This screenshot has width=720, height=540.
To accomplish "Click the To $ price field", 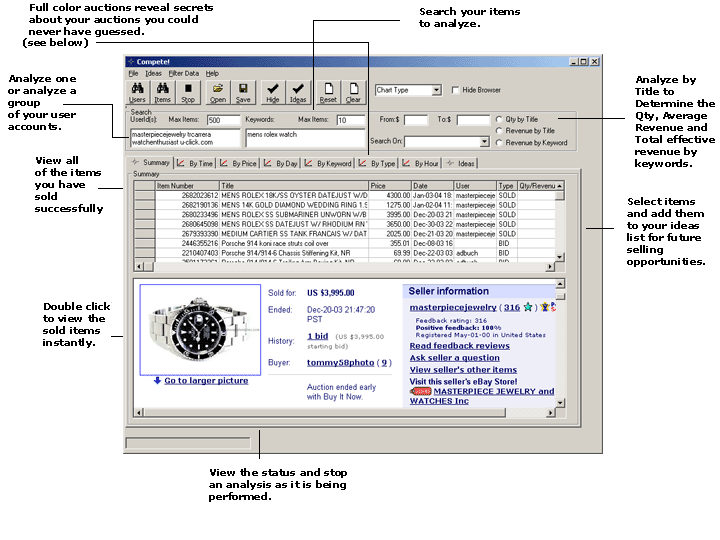I will pyautogui.click(x=473, y=120).
